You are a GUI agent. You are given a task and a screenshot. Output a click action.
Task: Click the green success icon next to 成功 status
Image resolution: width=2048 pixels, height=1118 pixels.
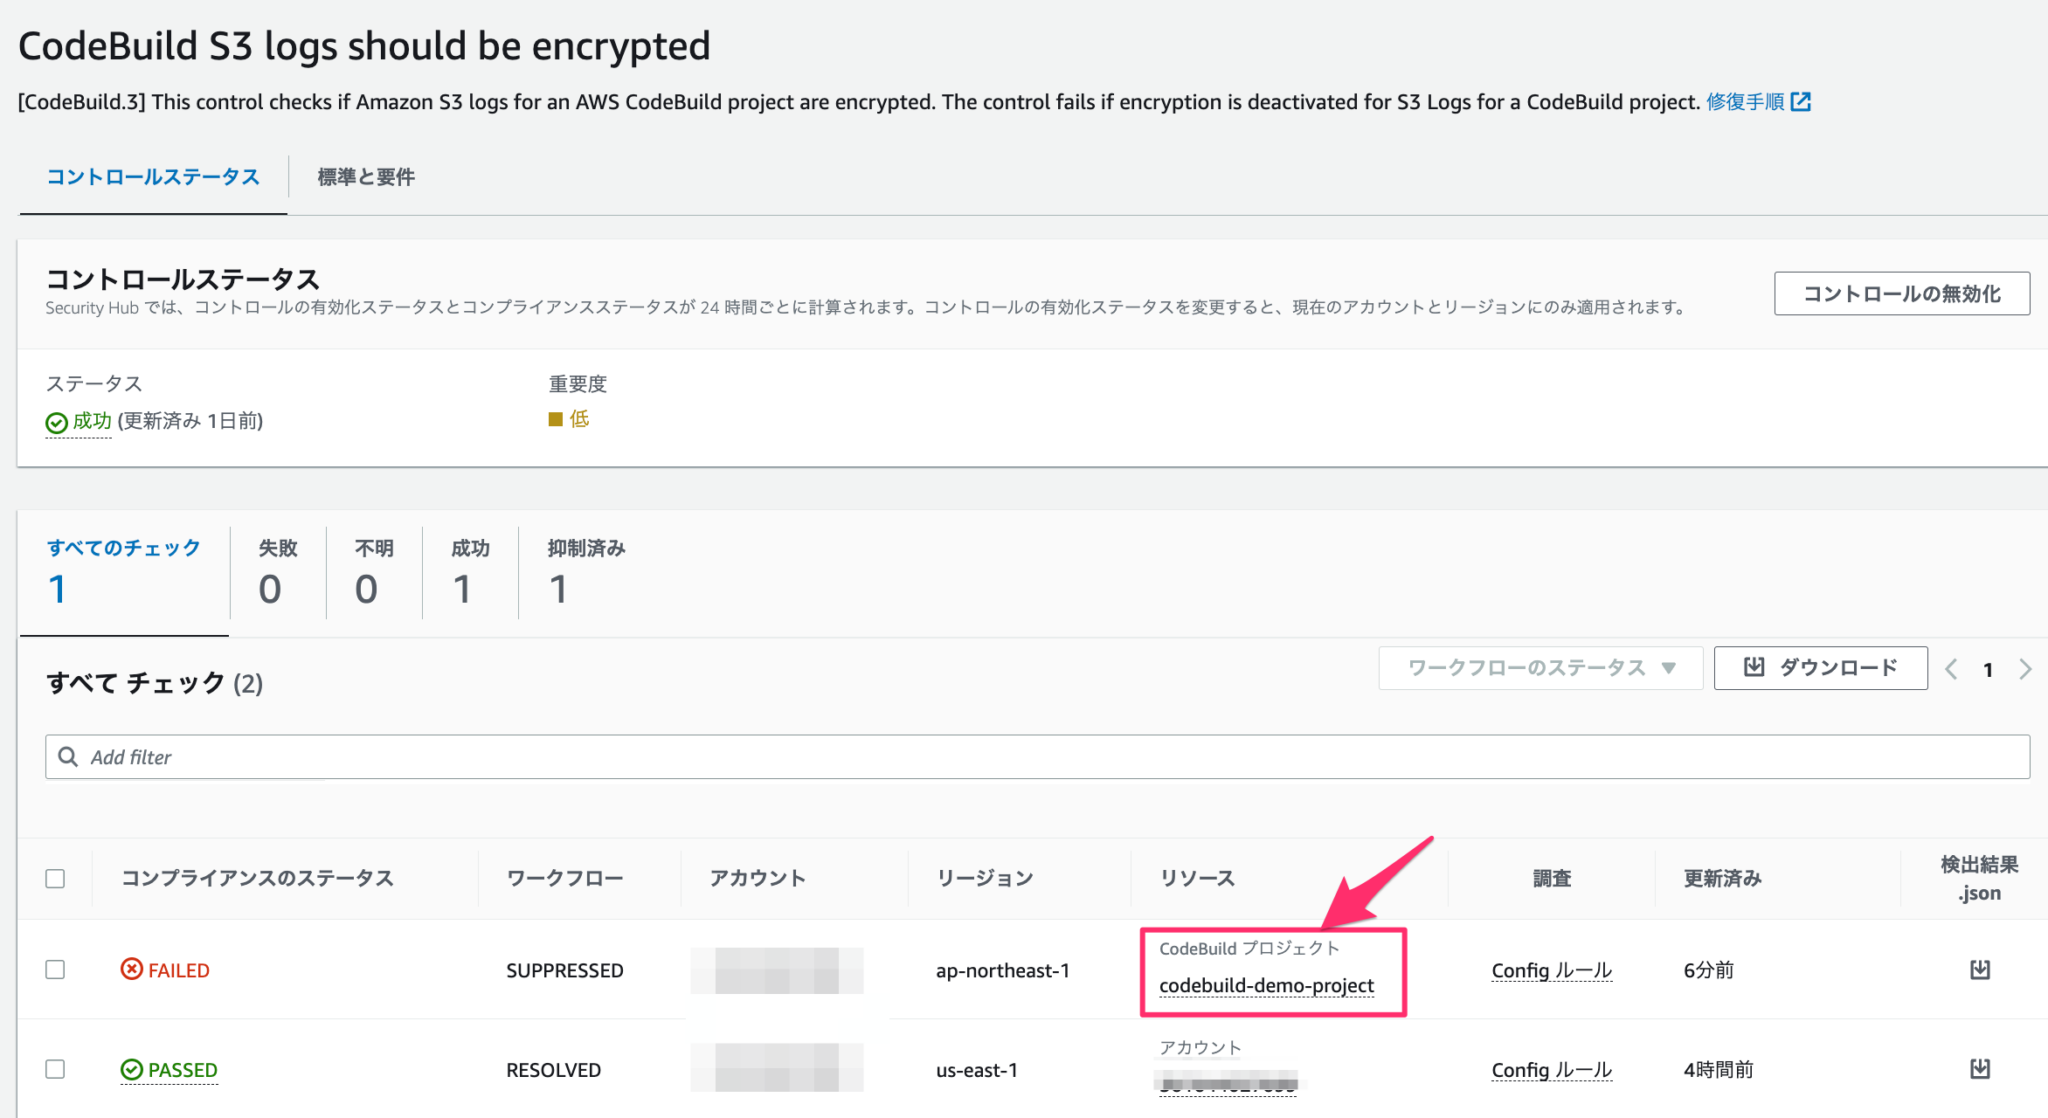tap(55, 421)
